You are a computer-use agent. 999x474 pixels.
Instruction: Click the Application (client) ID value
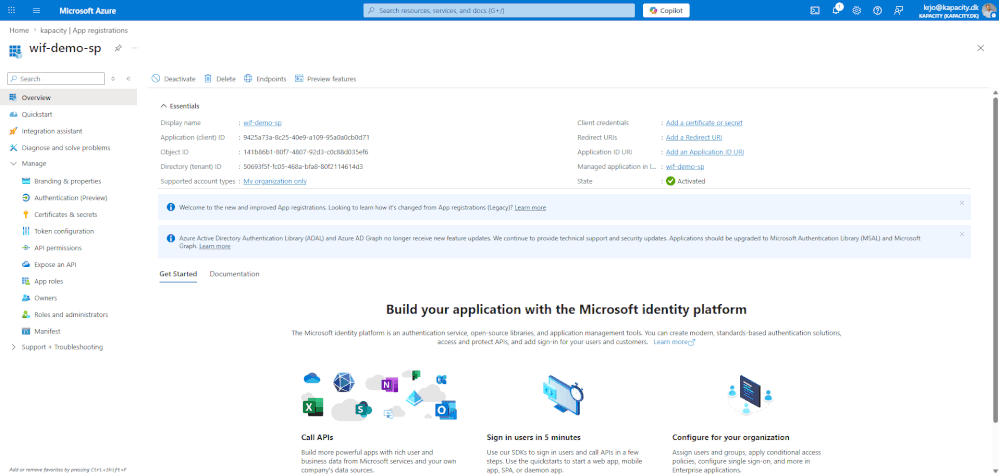(306, 137)
